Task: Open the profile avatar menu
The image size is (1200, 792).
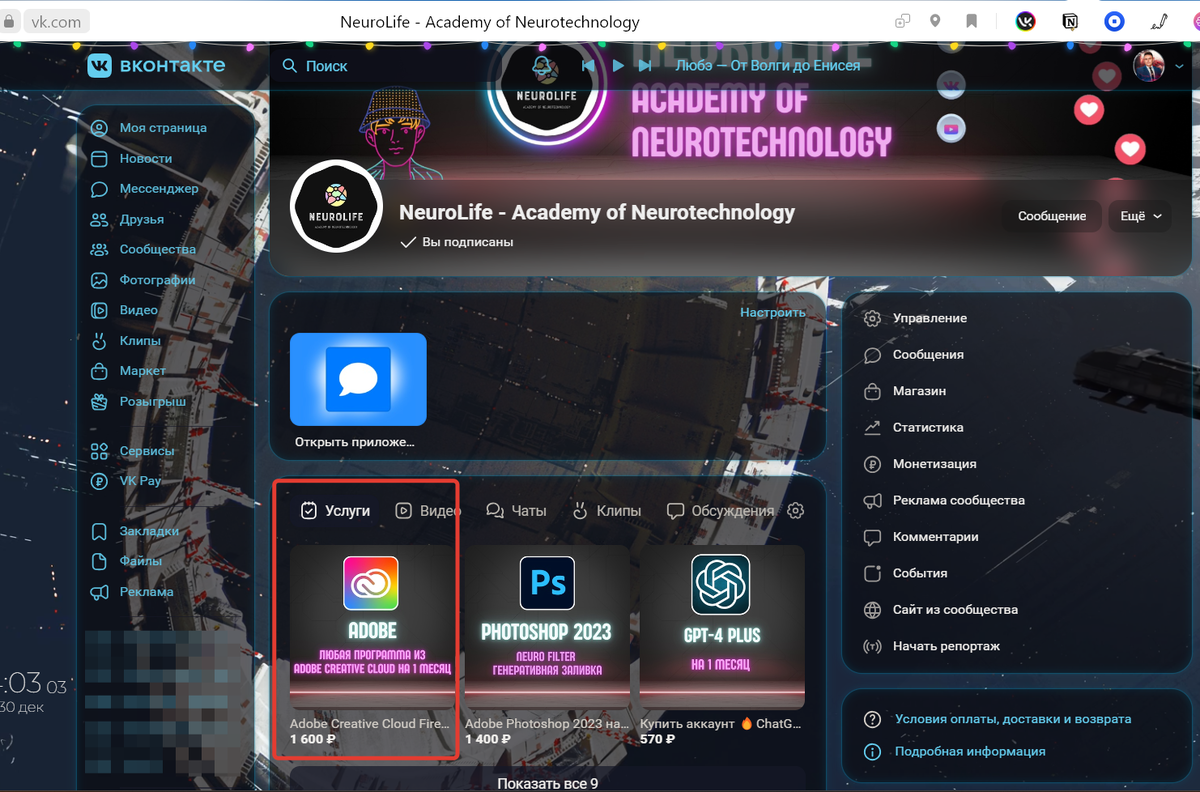Action: pyautogui.click(x=1149, y=66)
